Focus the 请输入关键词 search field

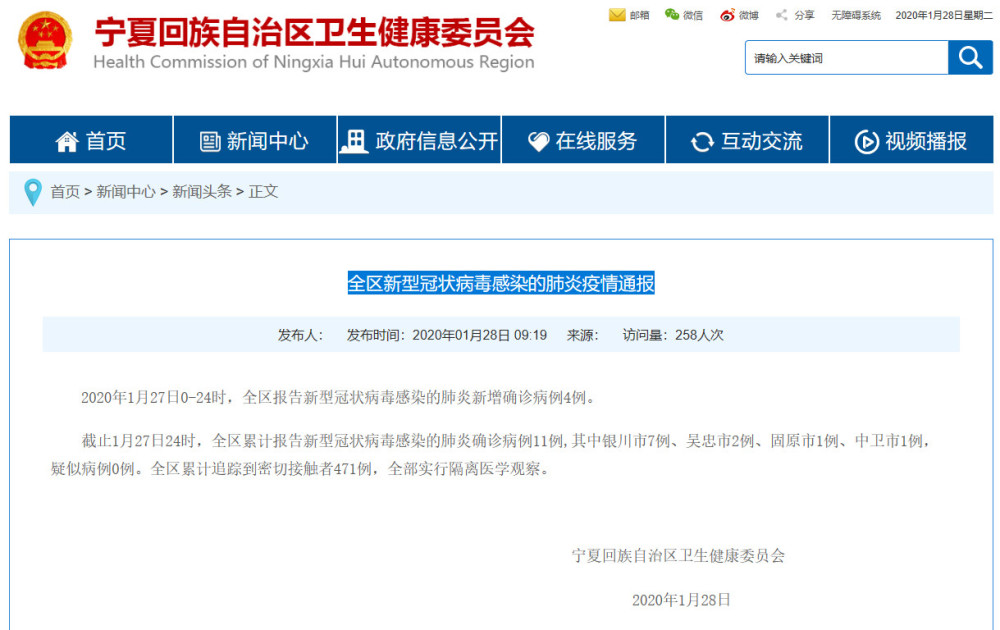[x=846, y=58]
